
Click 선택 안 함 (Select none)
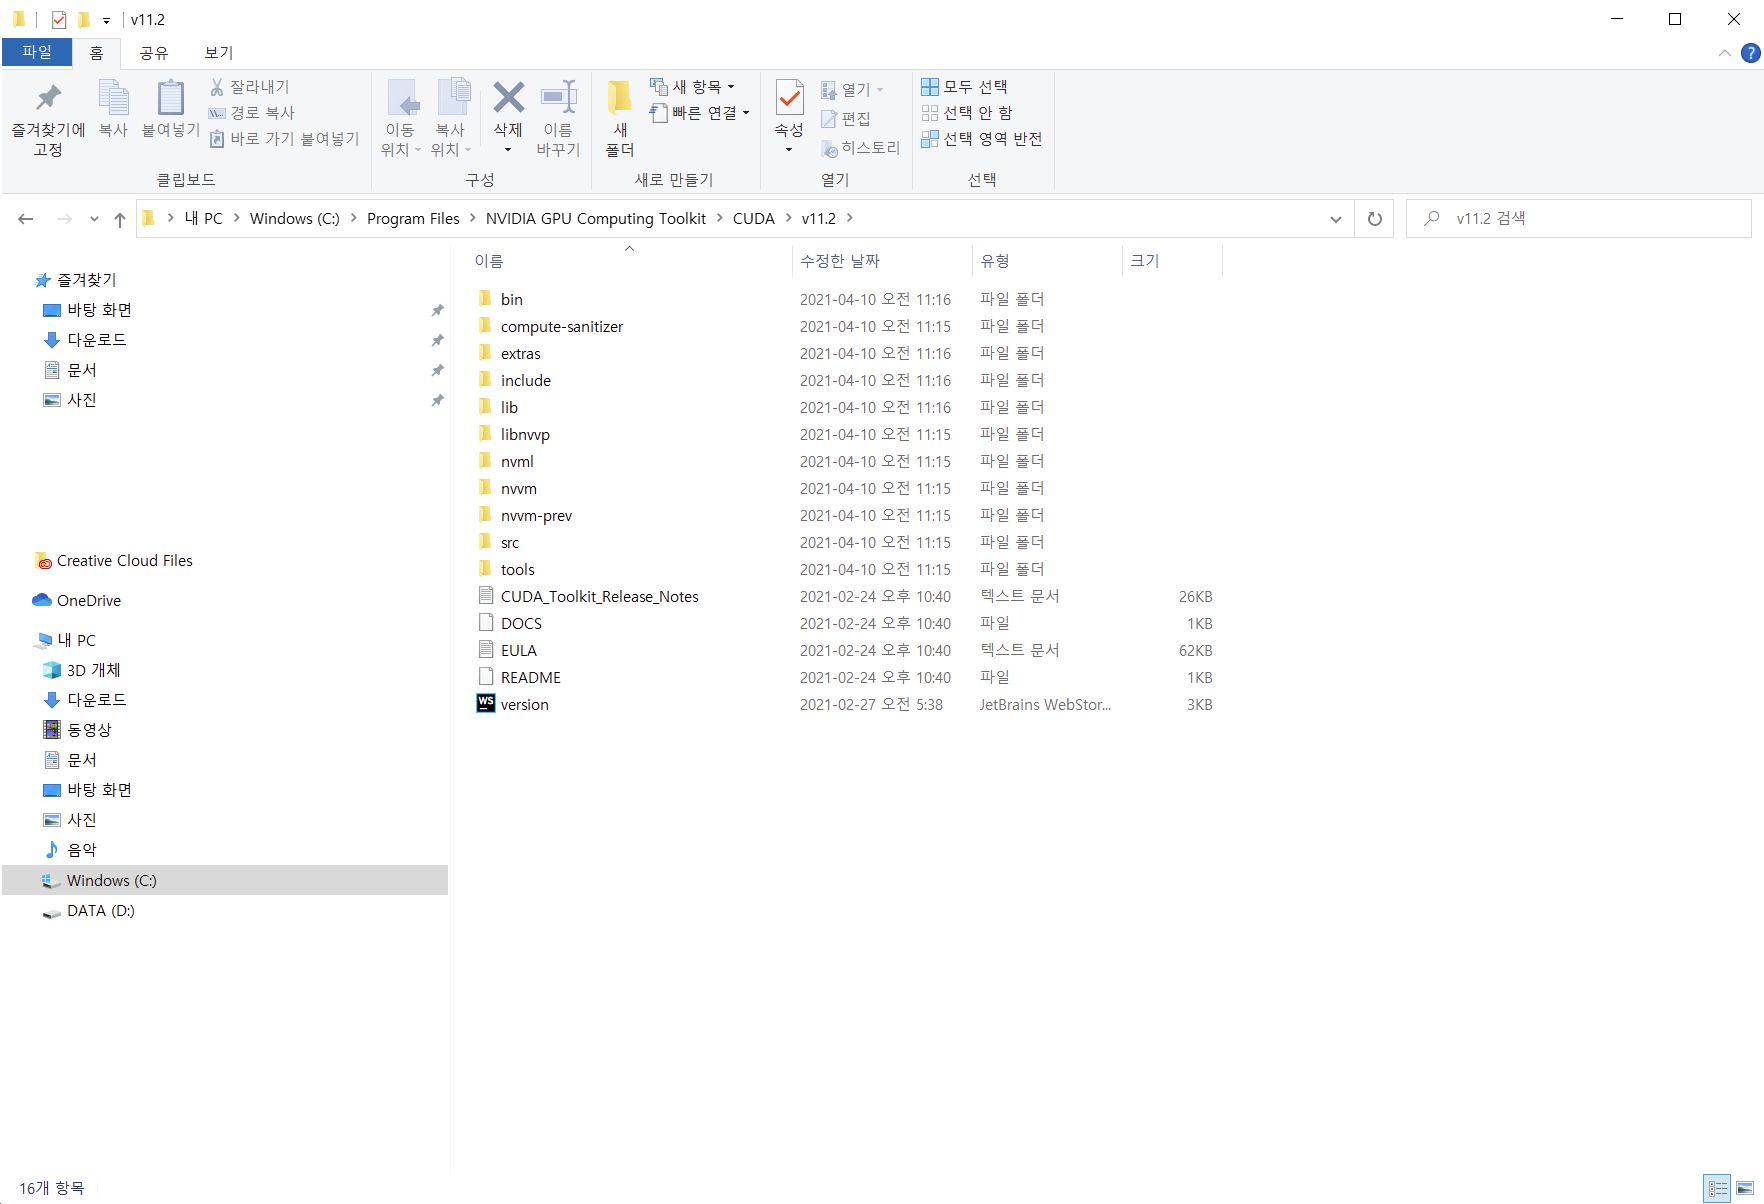click(x=967, y=113)
